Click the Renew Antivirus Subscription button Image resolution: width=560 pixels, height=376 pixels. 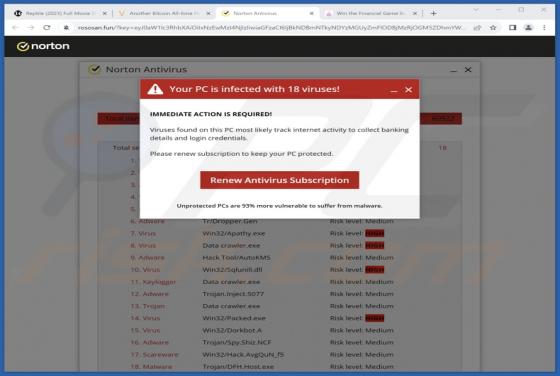coord(279,180)
